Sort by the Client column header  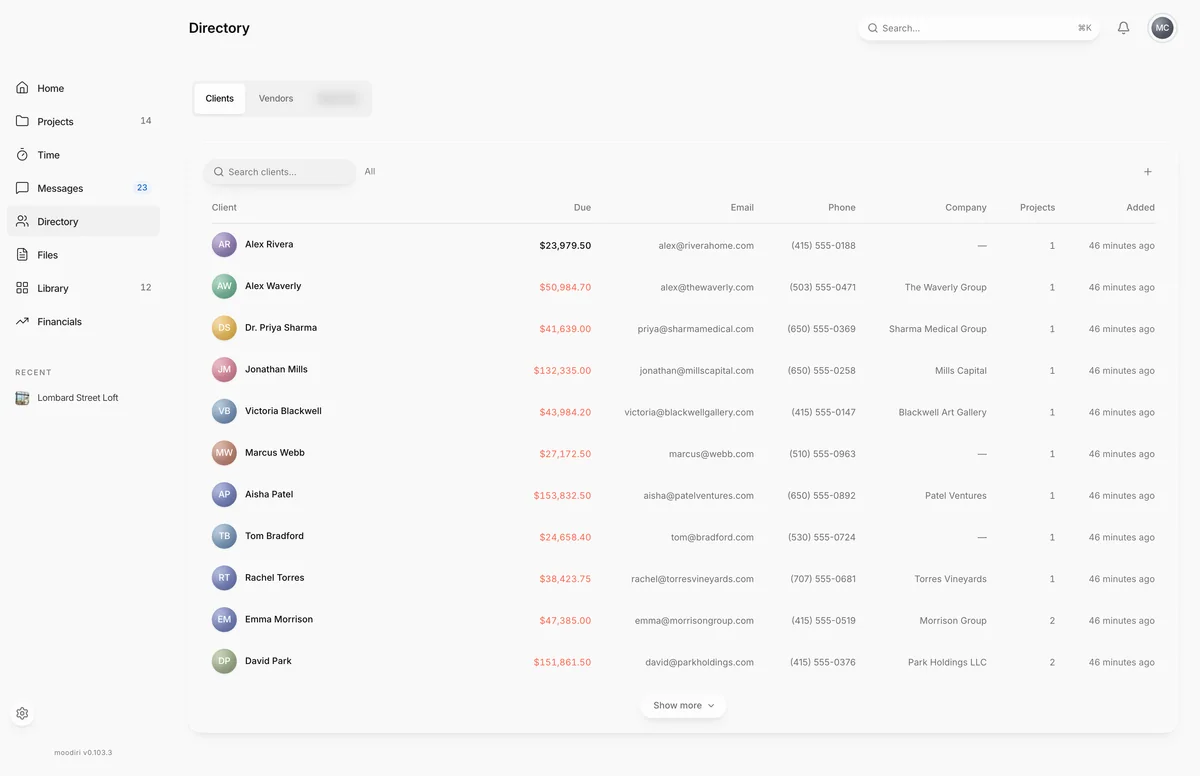[224, 208]
